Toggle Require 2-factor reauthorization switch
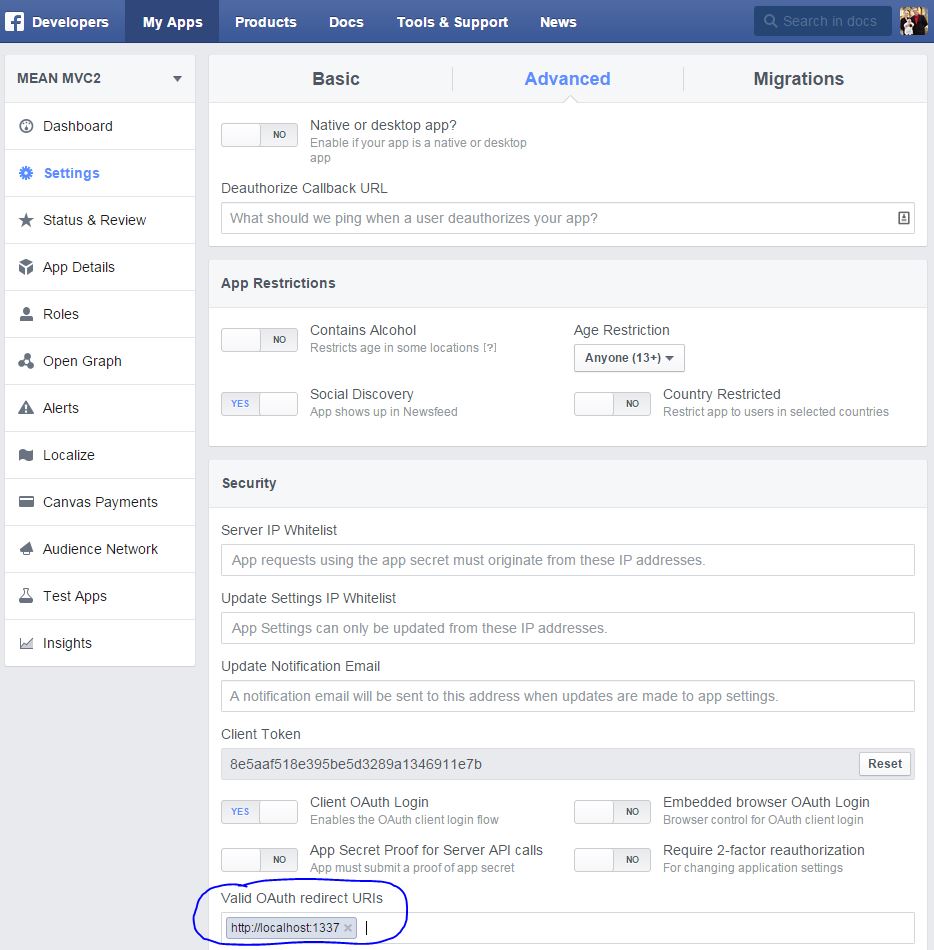934x950 pixels. point(612,860)
